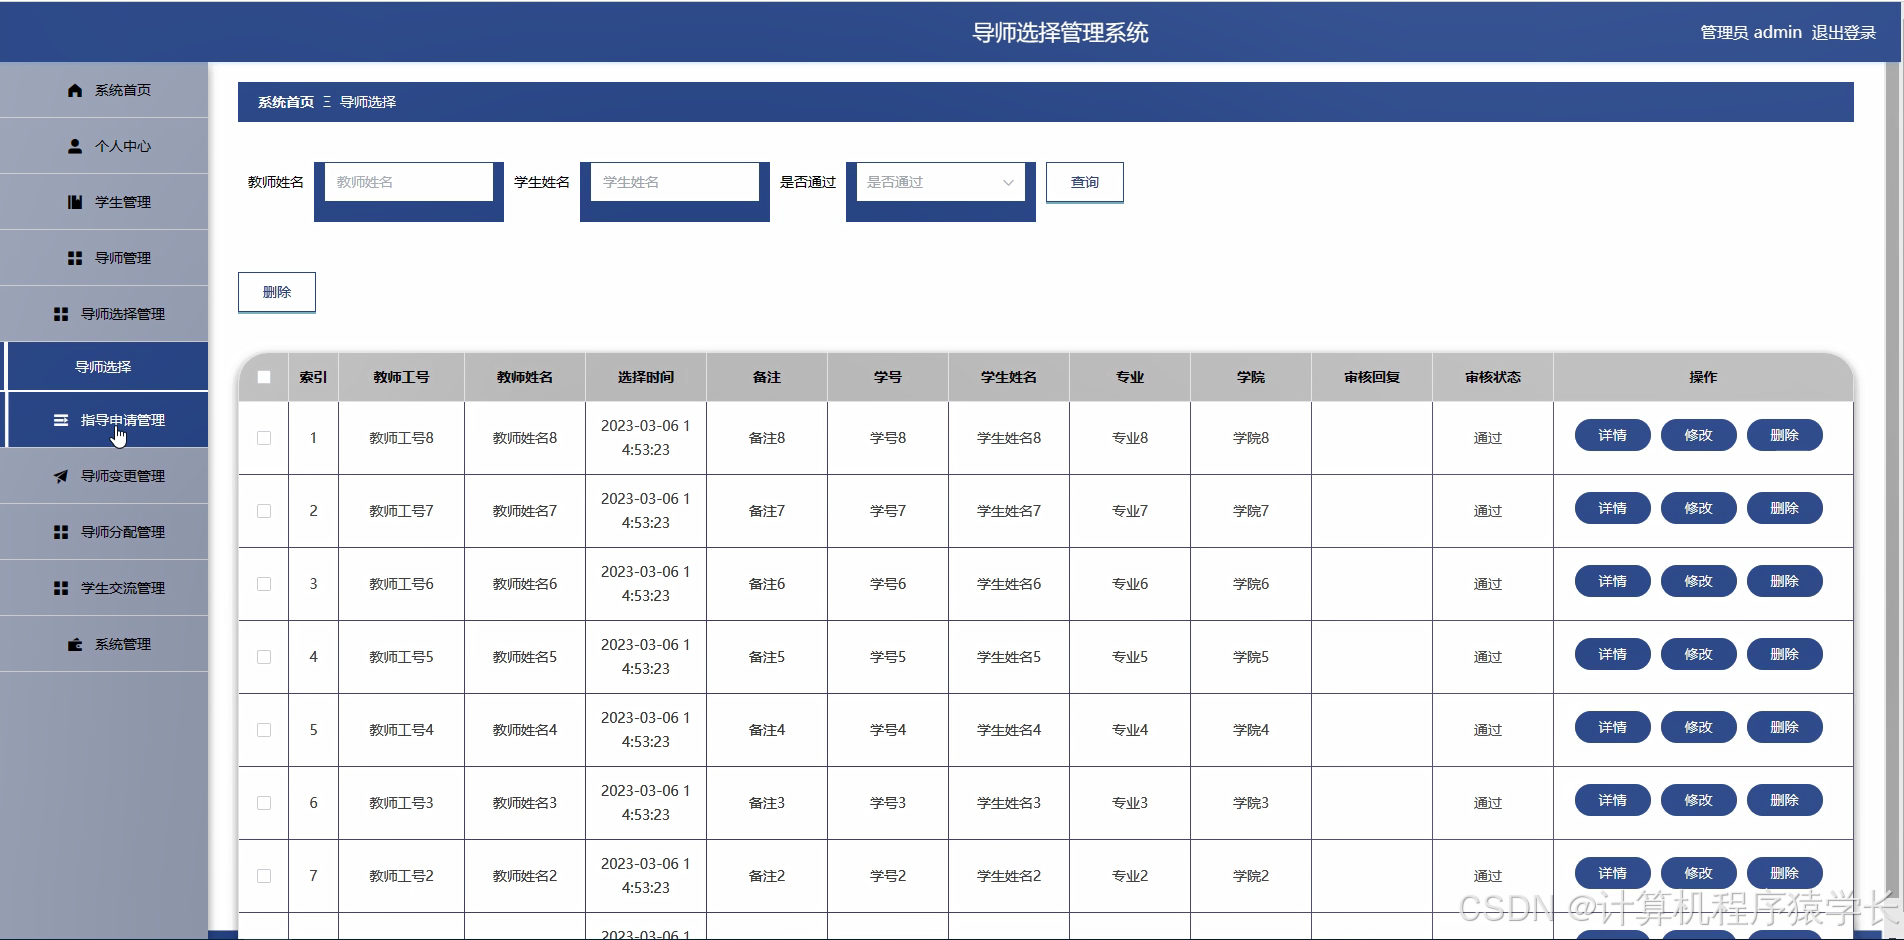Click the home icon beside 系统首页

[75, 90]
